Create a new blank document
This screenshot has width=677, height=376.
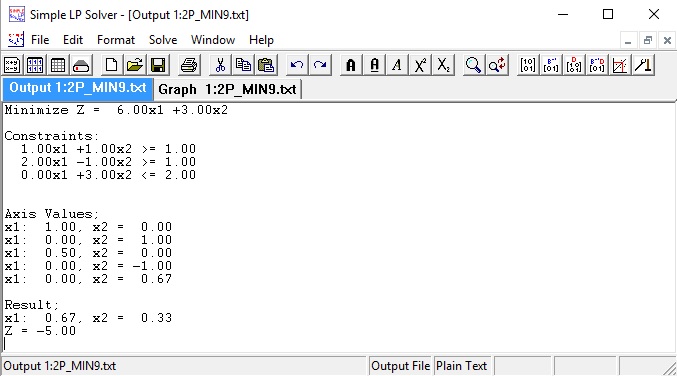(111, 65)
